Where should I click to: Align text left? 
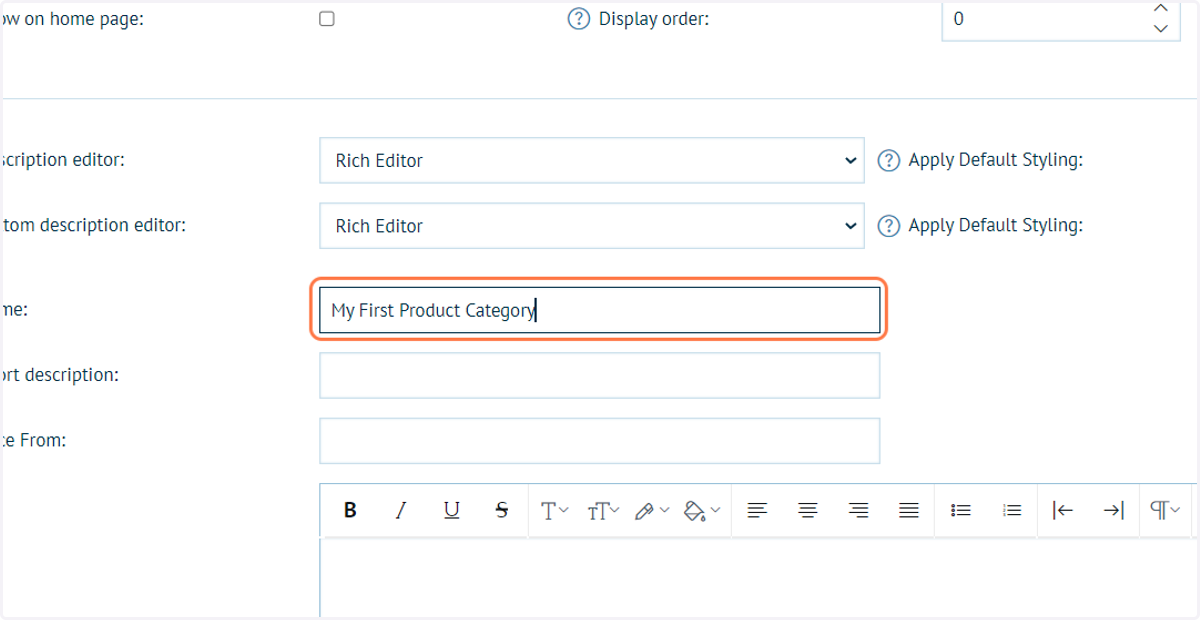coord(758,510)
